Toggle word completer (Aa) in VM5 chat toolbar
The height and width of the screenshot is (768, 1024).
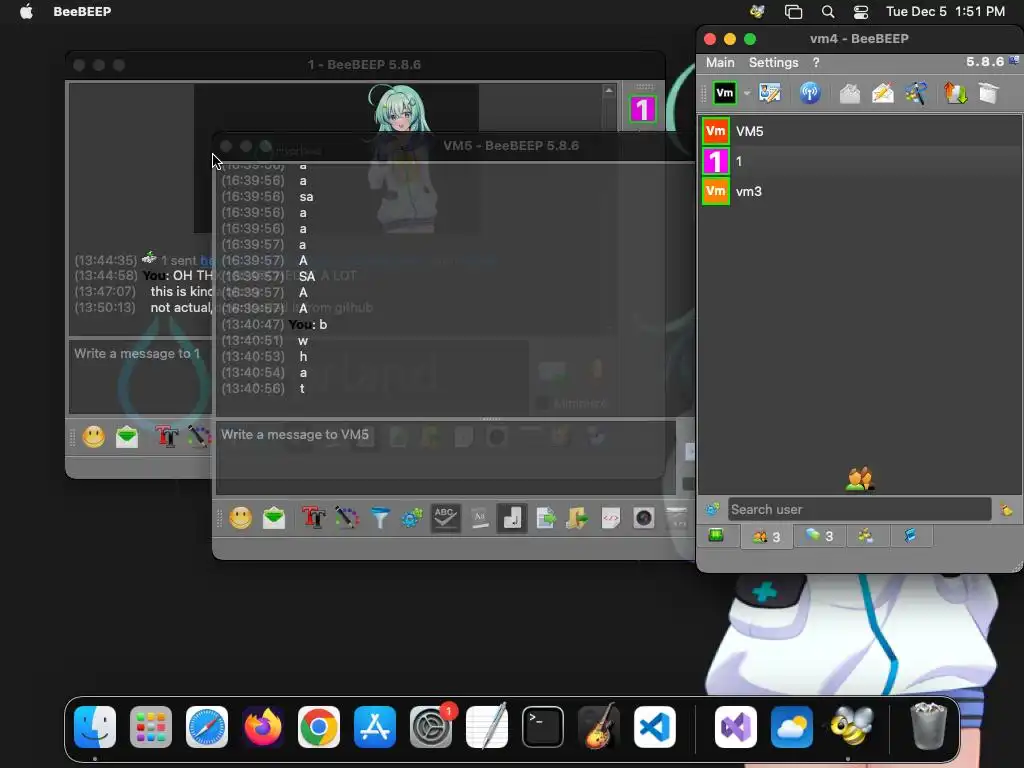point(479,519)
